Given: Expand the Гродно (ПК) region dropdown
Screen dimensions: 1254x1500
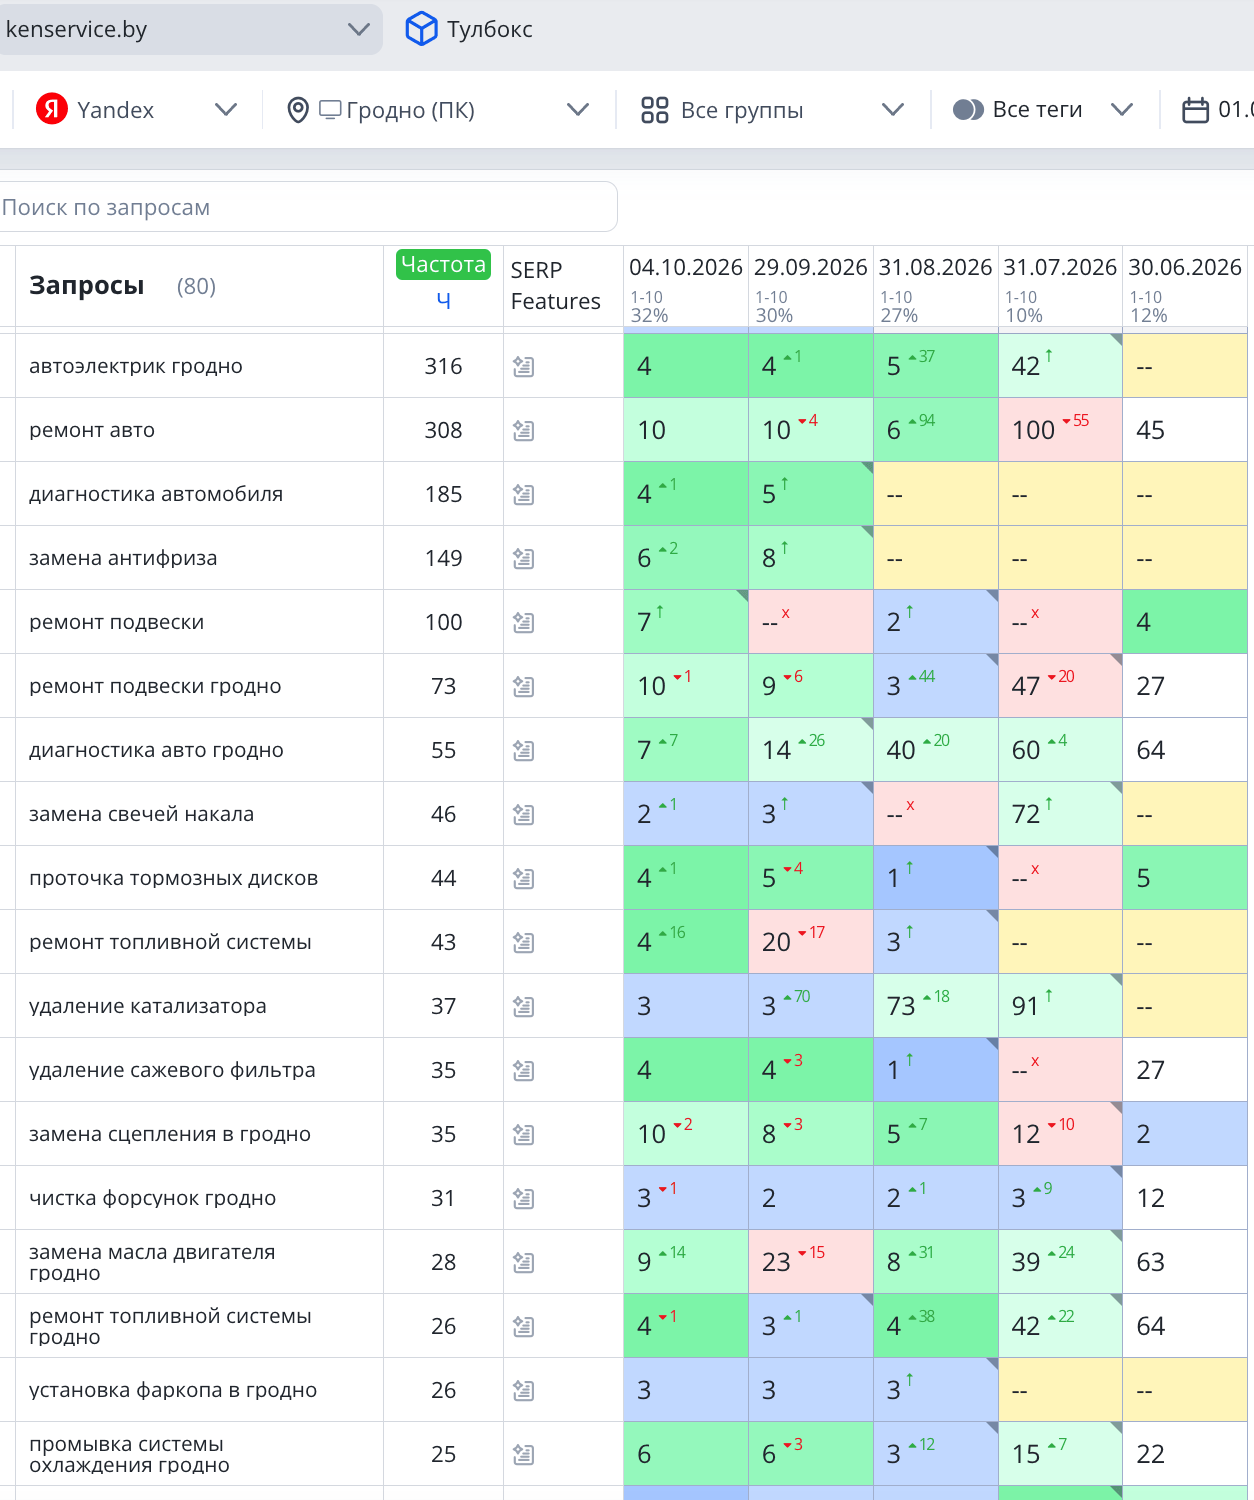Looking at the screenshot, I should click(577, 110).
